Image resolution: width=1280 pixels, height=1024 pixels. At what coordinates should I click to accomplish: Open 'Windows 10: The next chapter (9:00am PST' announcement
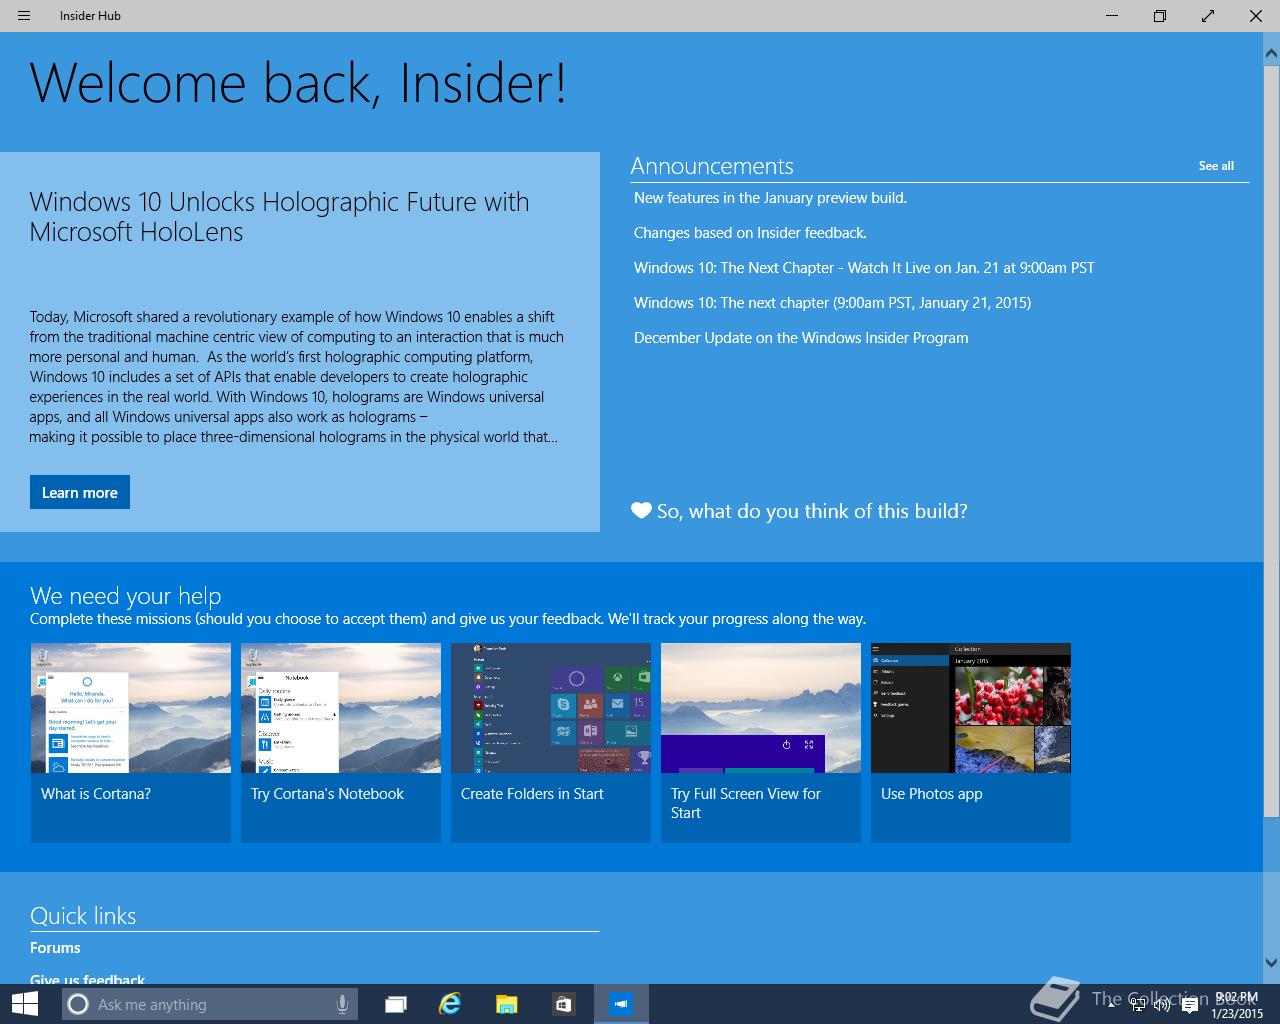(x=832, y=303)
